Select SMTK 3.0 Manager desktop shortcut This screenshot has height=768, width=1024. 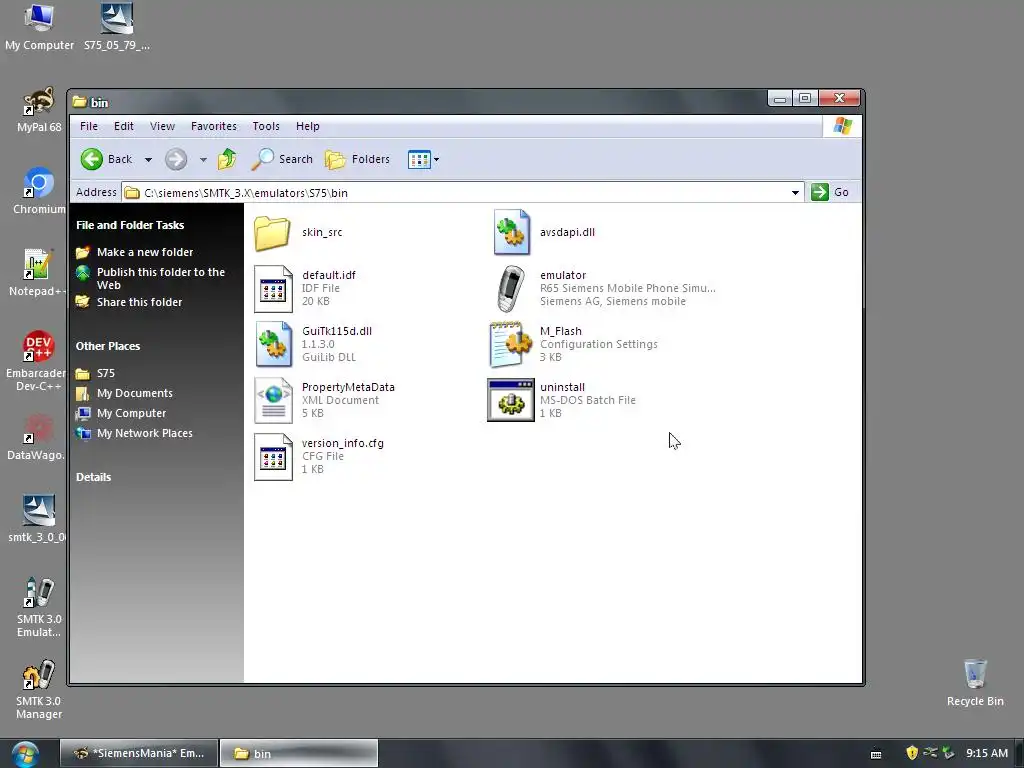click(39, 690)
